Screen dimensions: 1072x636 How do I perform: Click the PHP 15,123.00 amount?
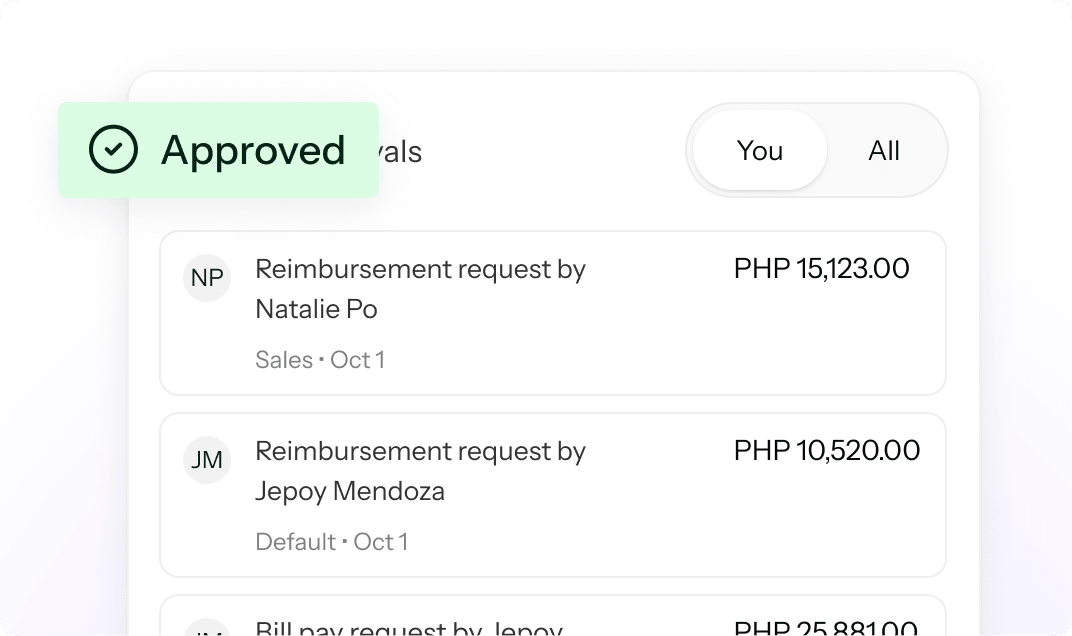click(821, 269)
